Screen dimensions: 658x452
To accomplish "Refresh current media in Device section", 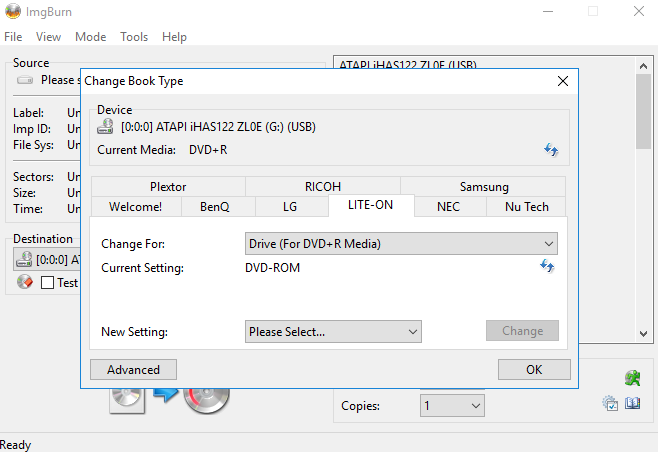I will click(x=551, y=150).
